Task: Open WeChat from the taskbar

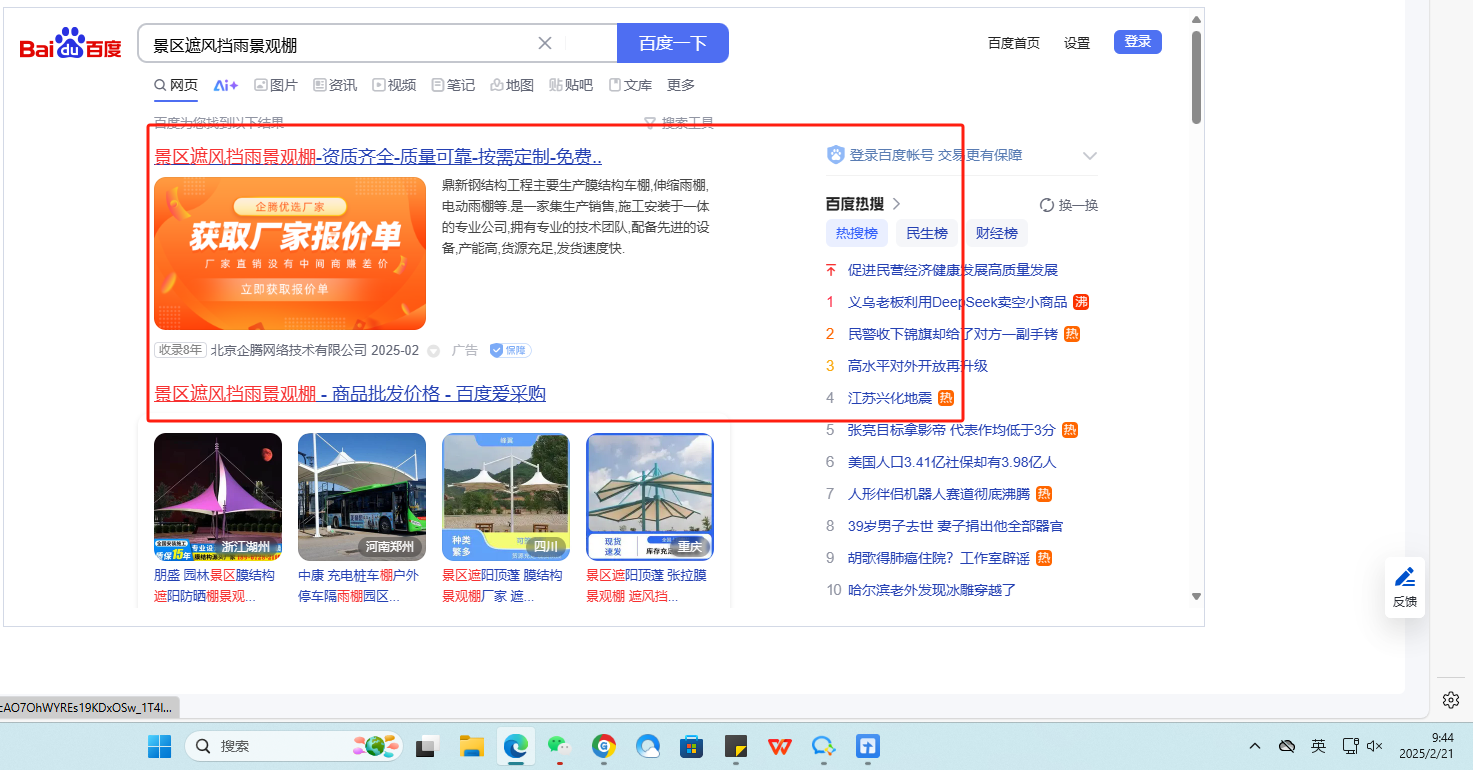Action: tap(559, 746)
